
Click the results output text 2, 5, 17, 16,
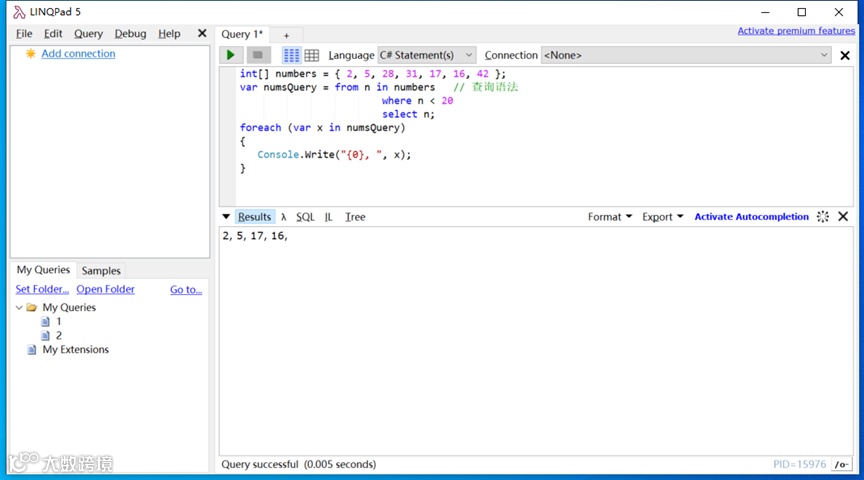(x=255, y=236)
